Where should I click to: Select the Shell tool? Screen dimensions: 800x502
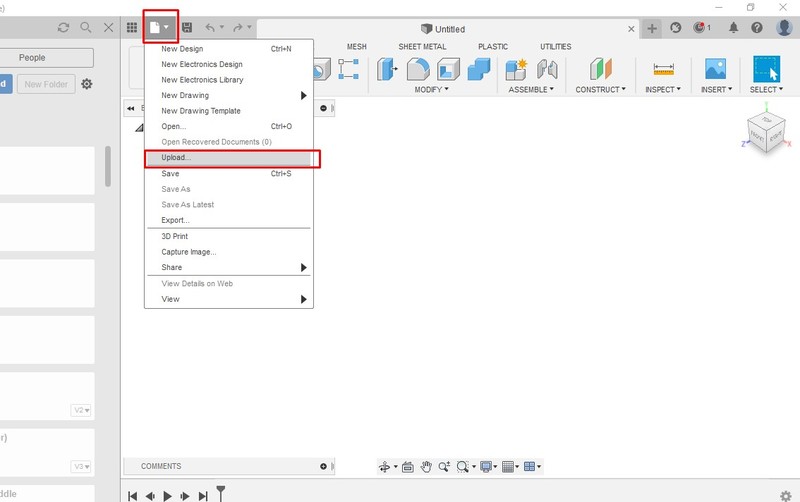[x=448, y=69]
